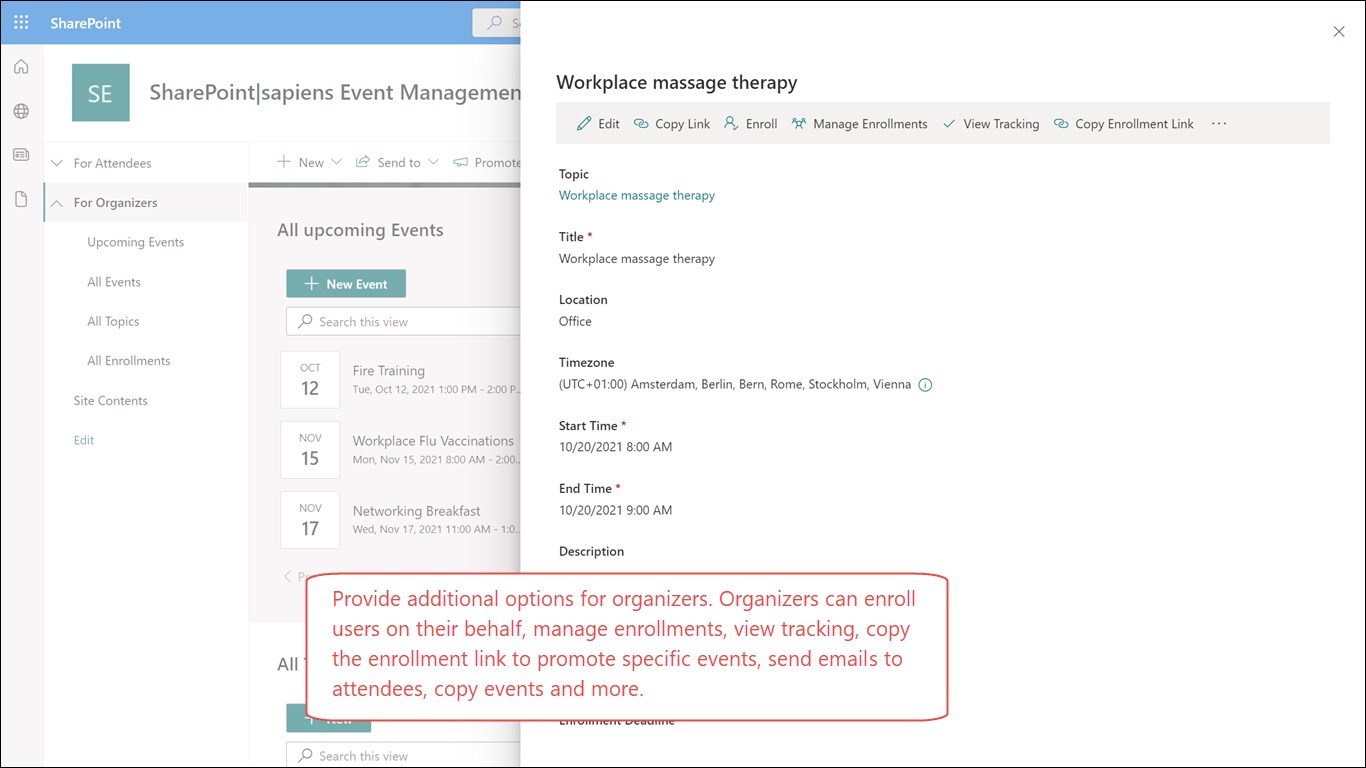Click the SharePoint header search box
Image resolution: width=1366 pixels, height=768 pixels.
coord(497,22)
